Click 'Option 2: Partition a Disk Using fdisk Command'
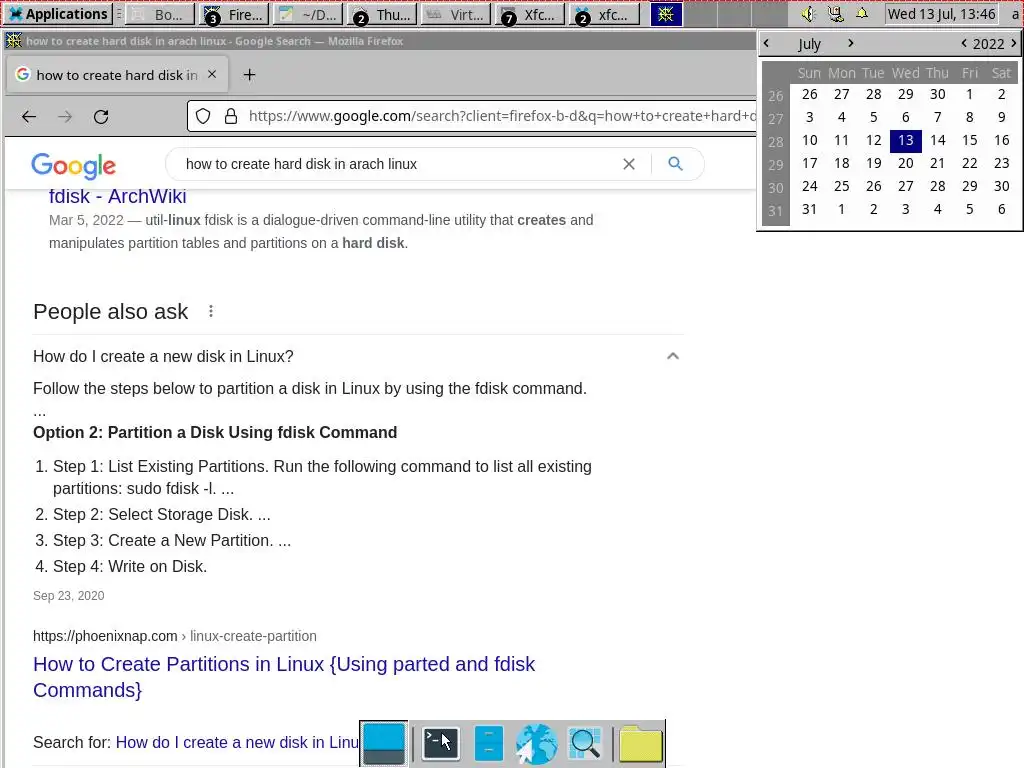 pyautogui.click(x=215, y=432)
